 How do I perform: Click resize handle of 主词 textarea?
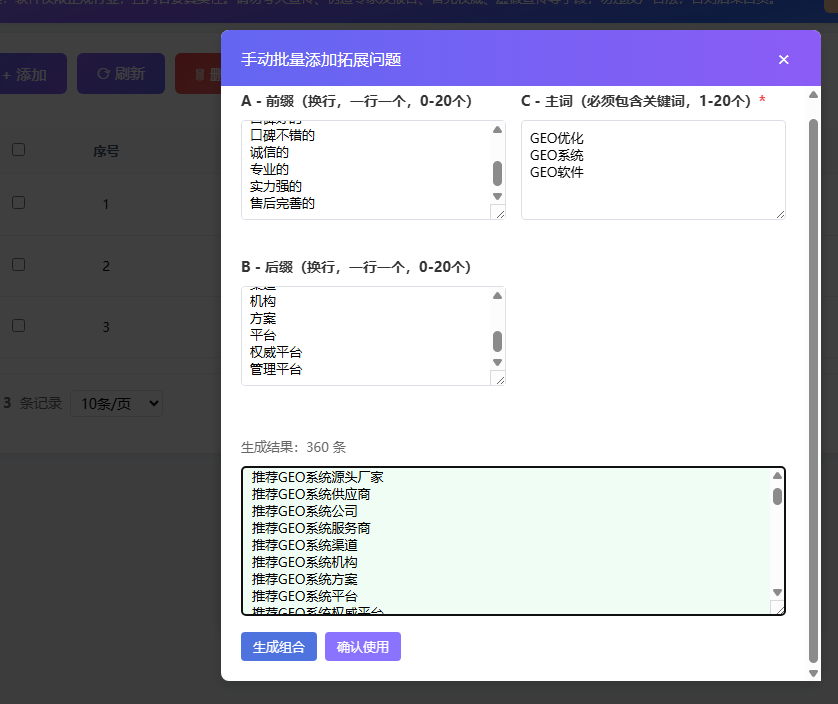pyautogui.click(x=780, y=214)
